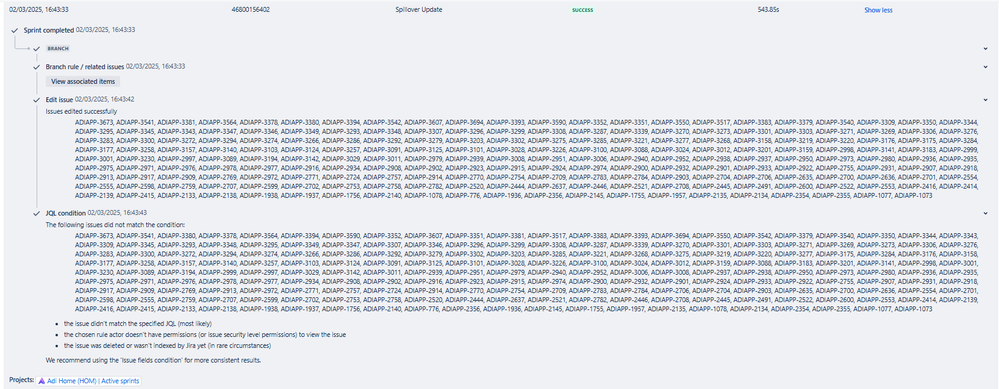
Task: Click ADIAPP-1073 ending the did-not-match list
Action: (912, 309)
